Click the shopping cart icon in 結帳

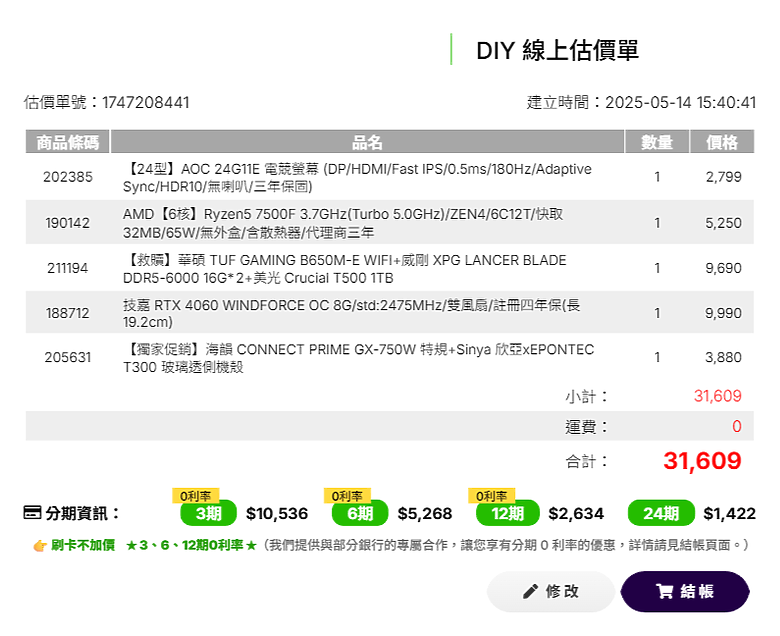coord(665,592)
